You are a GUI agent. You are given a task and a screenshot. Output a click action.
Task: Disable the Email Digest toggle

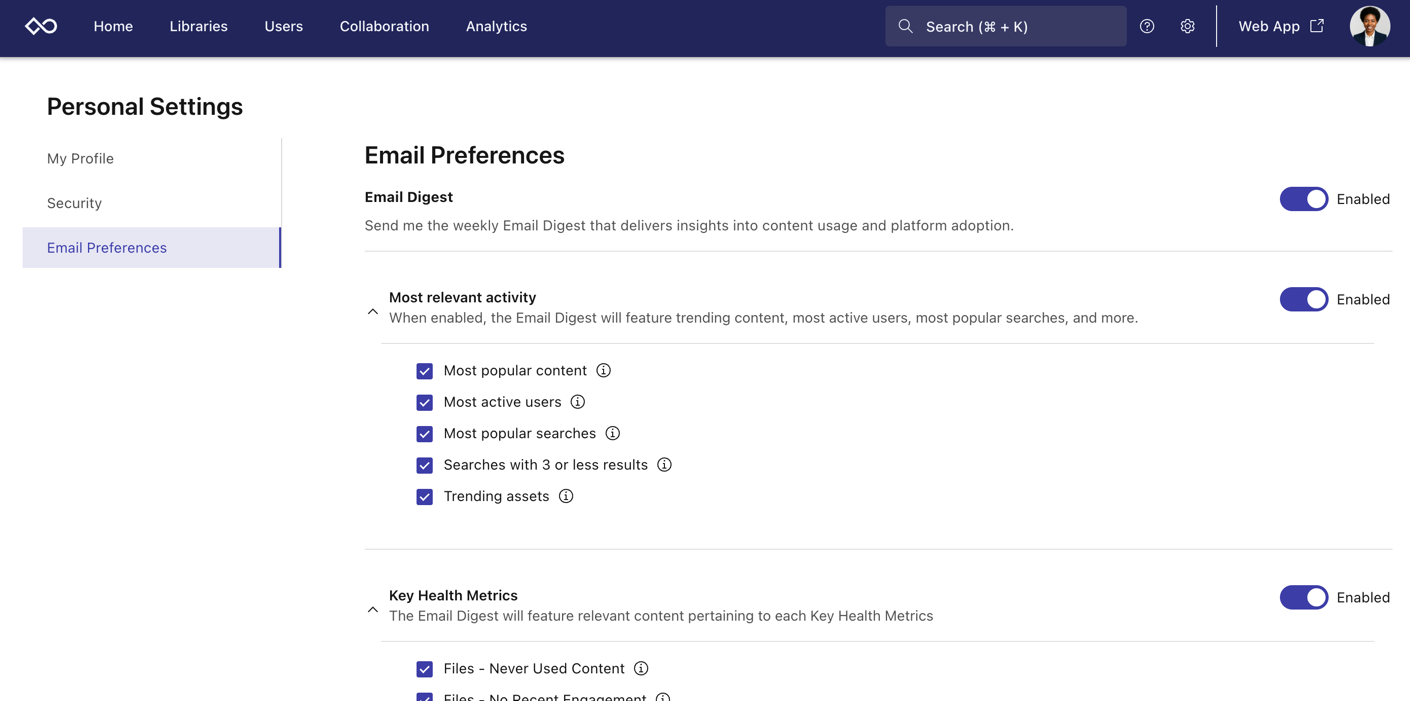[x=1303, y=199]
